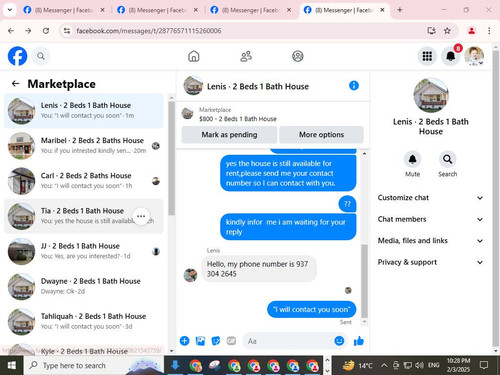Search within the Lenis conversation
The height and width of the screenshot is (375, 500).
(447, 159)
